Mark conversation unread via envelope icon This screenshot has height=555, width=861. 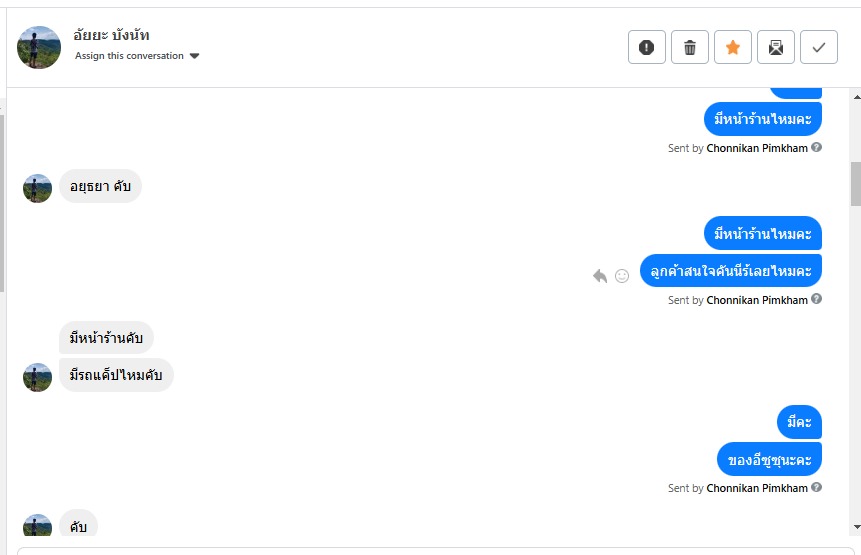(776, 47)
